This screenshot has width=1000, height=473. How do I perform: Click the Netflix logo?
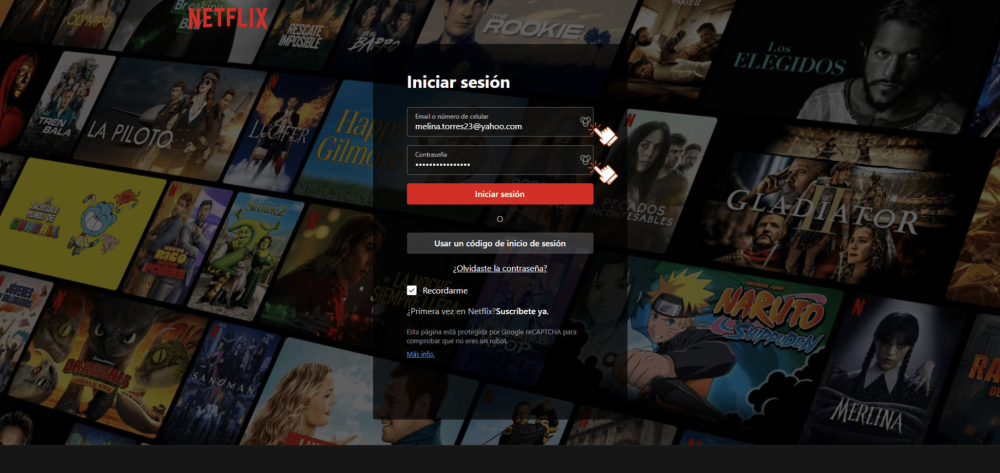(228, 18)
